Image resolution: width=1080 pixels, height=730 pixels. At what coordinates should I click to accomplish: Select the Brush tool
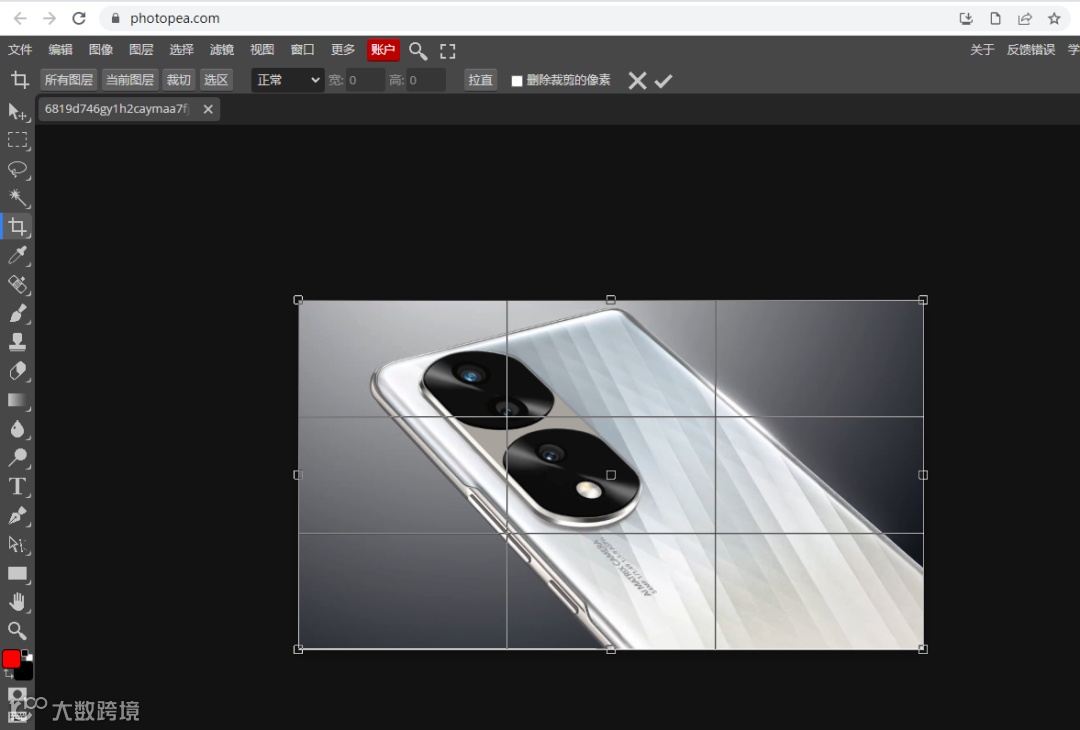coord(17,313)
